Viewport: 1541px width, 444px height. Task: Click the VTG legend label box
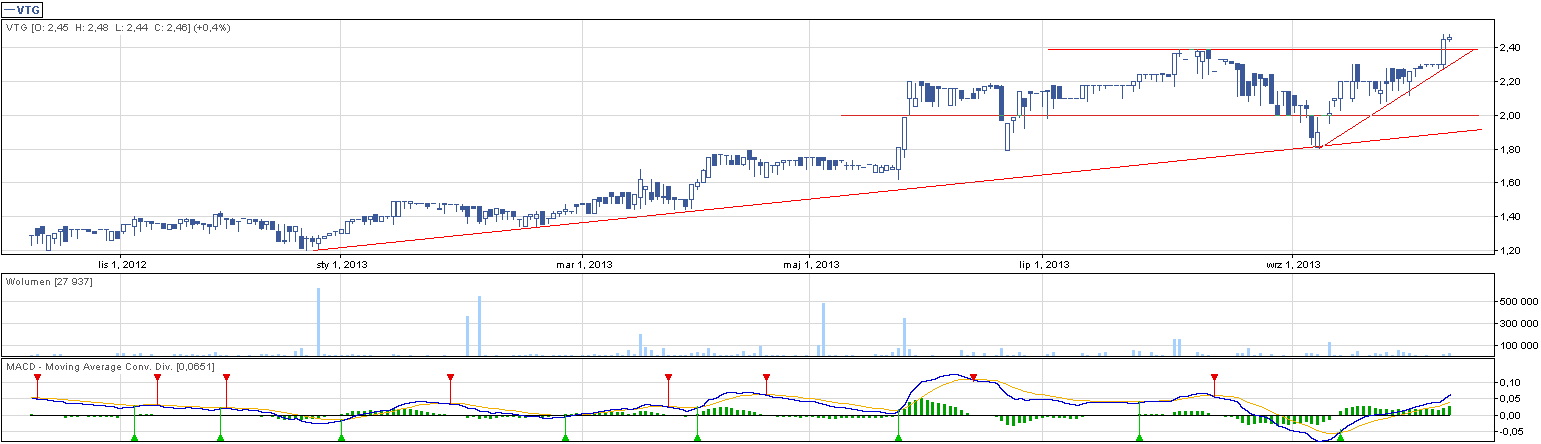(x=22, y=9)
